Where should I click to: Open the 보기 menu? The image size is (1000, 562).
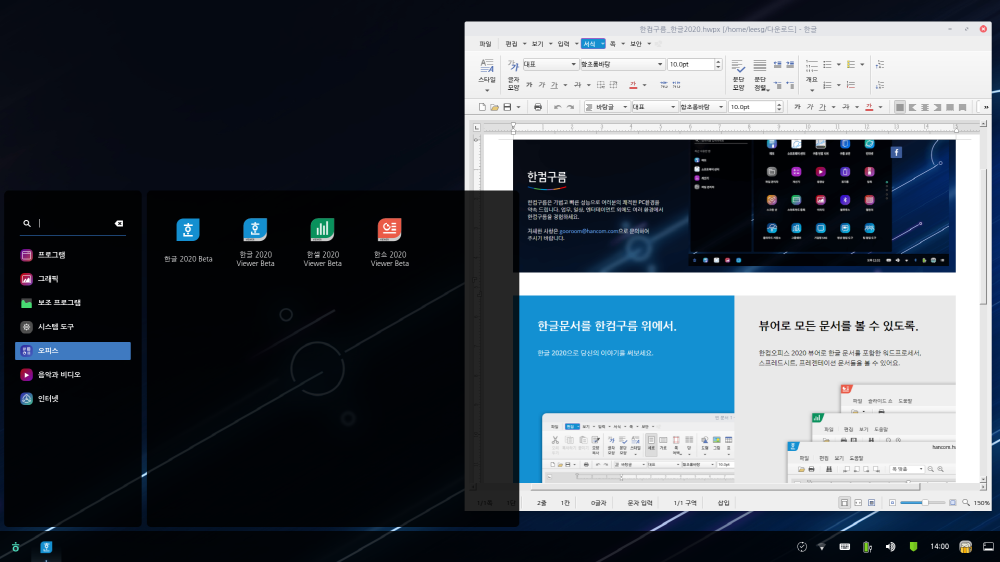(x=537, y=44)
